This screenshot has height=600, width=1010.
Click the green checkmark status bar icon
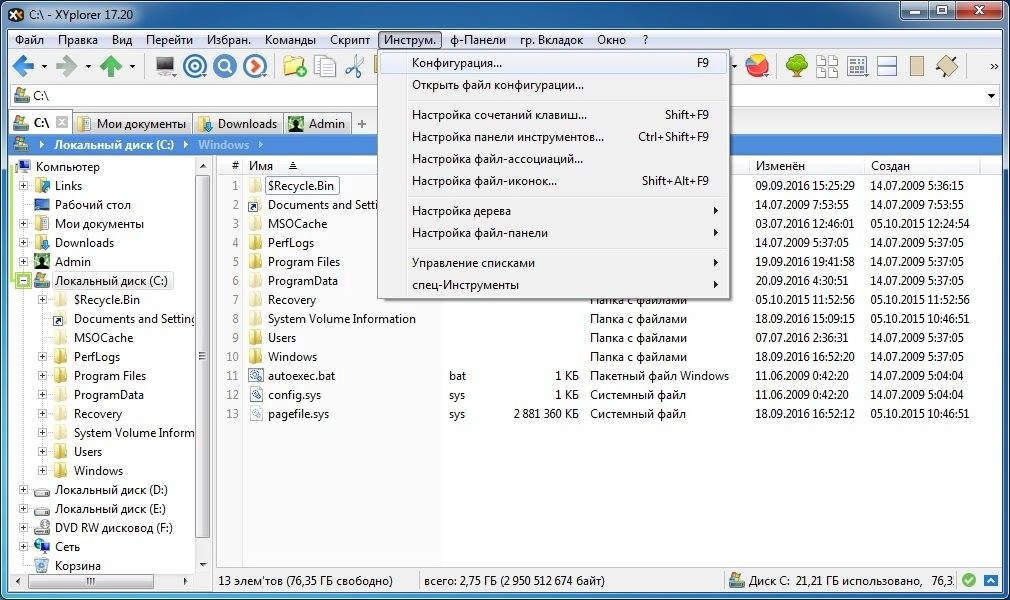point(969,580)
